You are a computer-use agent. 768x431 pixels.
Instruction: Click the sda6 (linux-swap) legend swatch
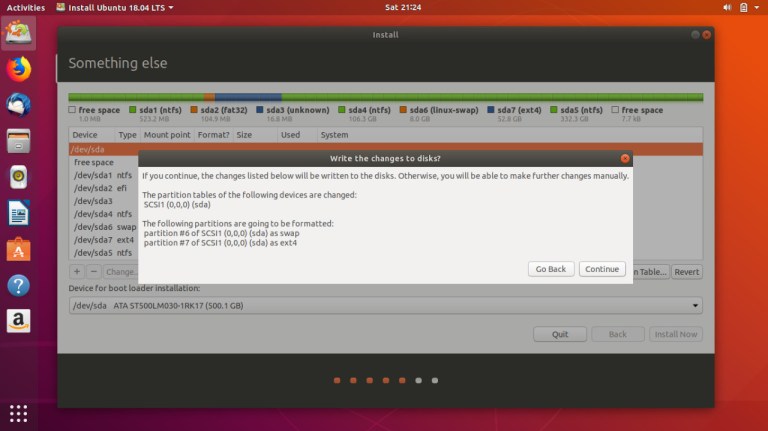(x=403, y=110)
